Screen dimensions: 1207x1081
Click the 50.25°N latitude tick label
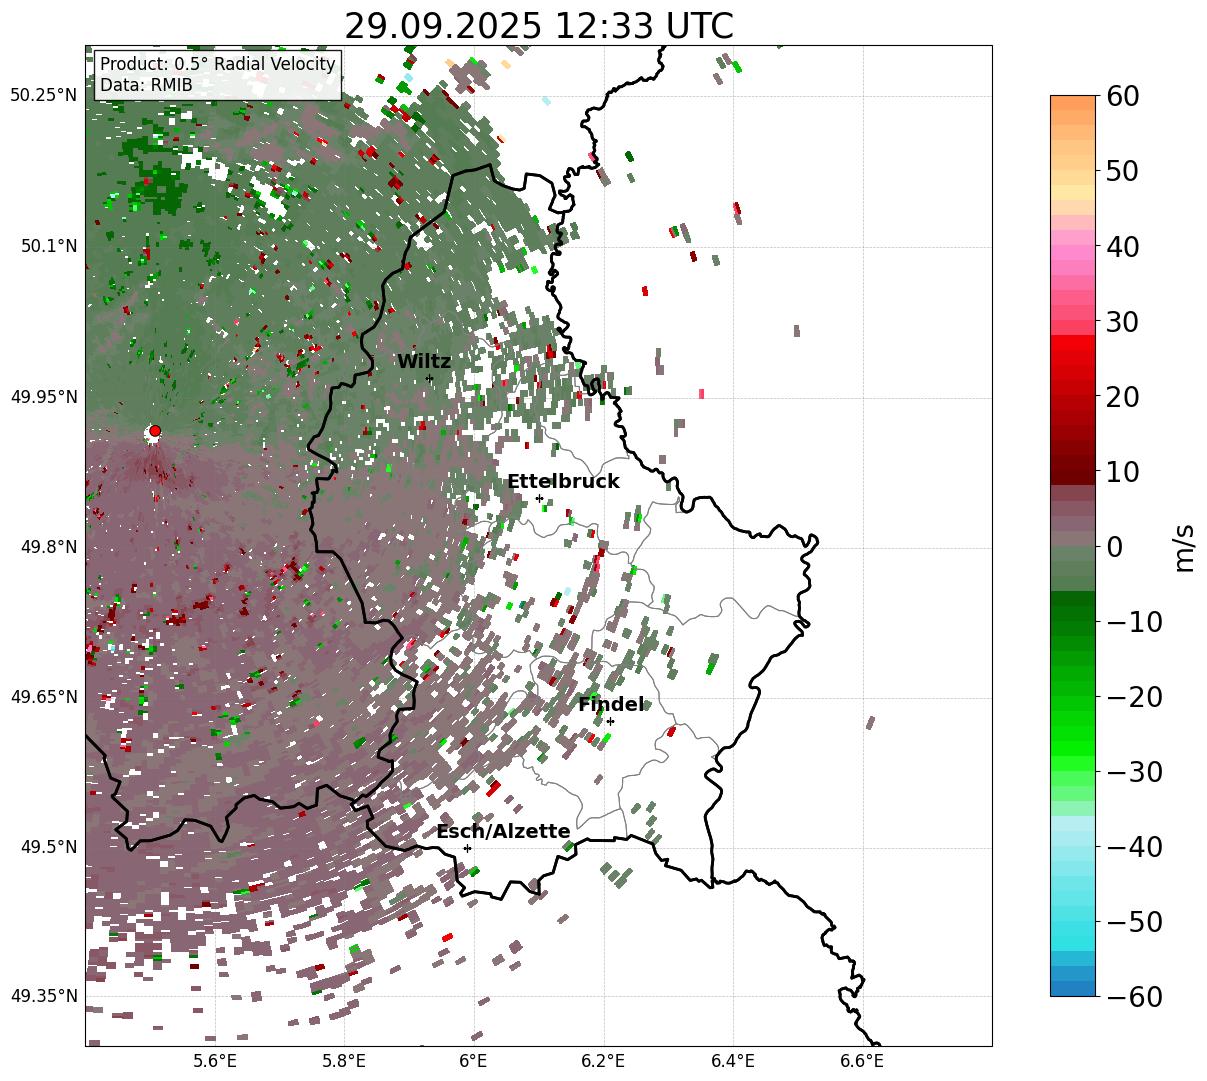coord(43,96)
